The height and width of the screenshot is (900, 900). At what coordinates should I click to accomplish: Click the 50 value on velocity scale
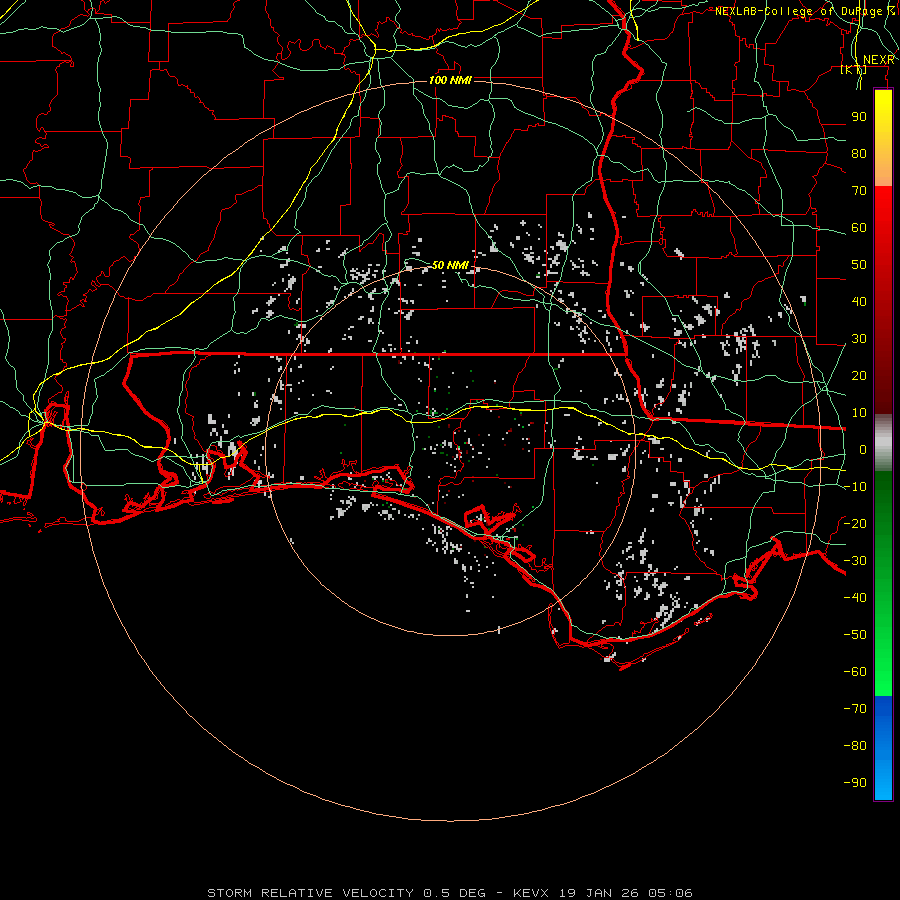coord(859,265)
